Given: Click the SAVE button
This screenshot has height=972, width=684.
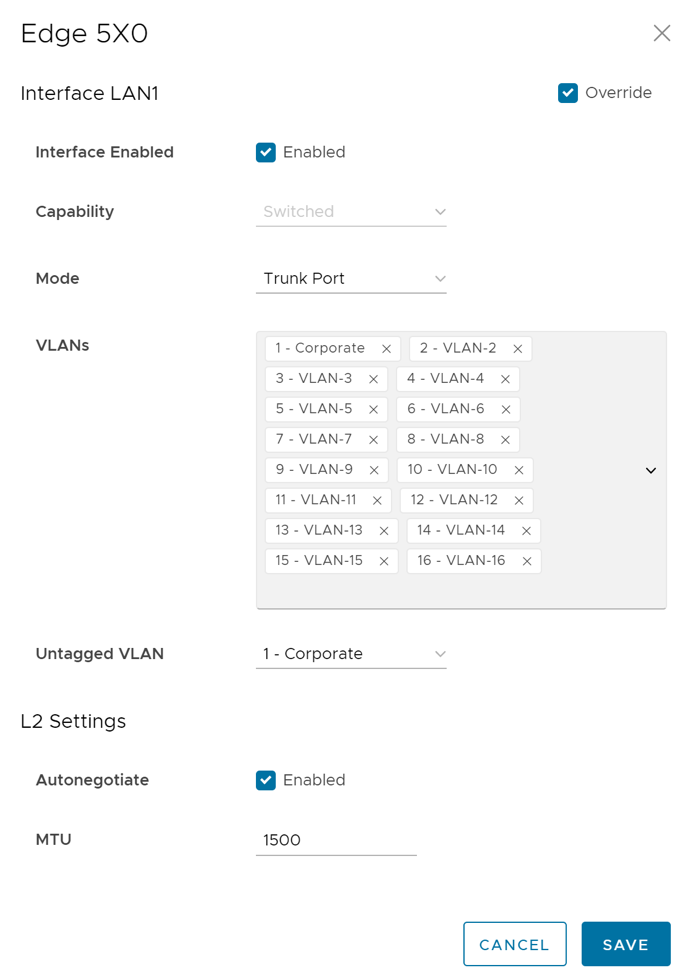Looking at the screenshot, I should 625,944.
